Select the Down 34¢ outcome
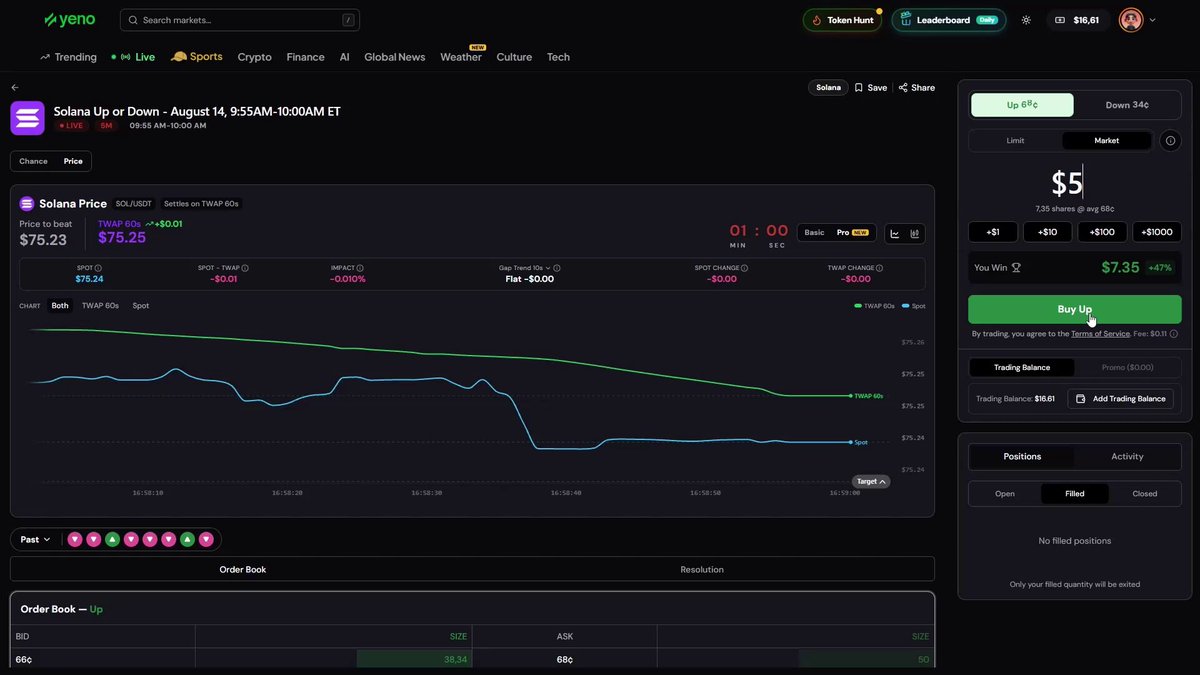The image size is (1200, 675). pyautogui.click(x=1127, y=105)
